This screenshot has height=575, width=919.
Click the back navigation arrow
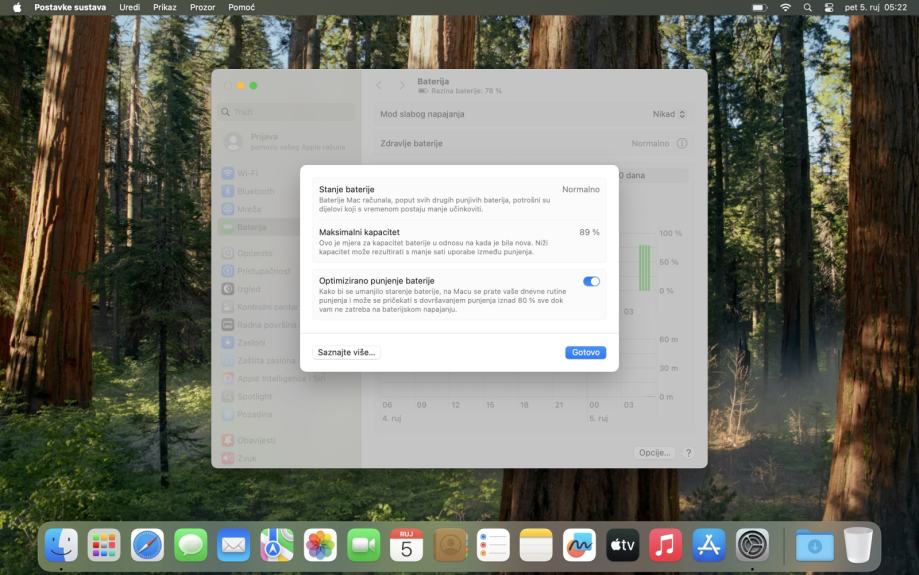click(x=379, y=86)
